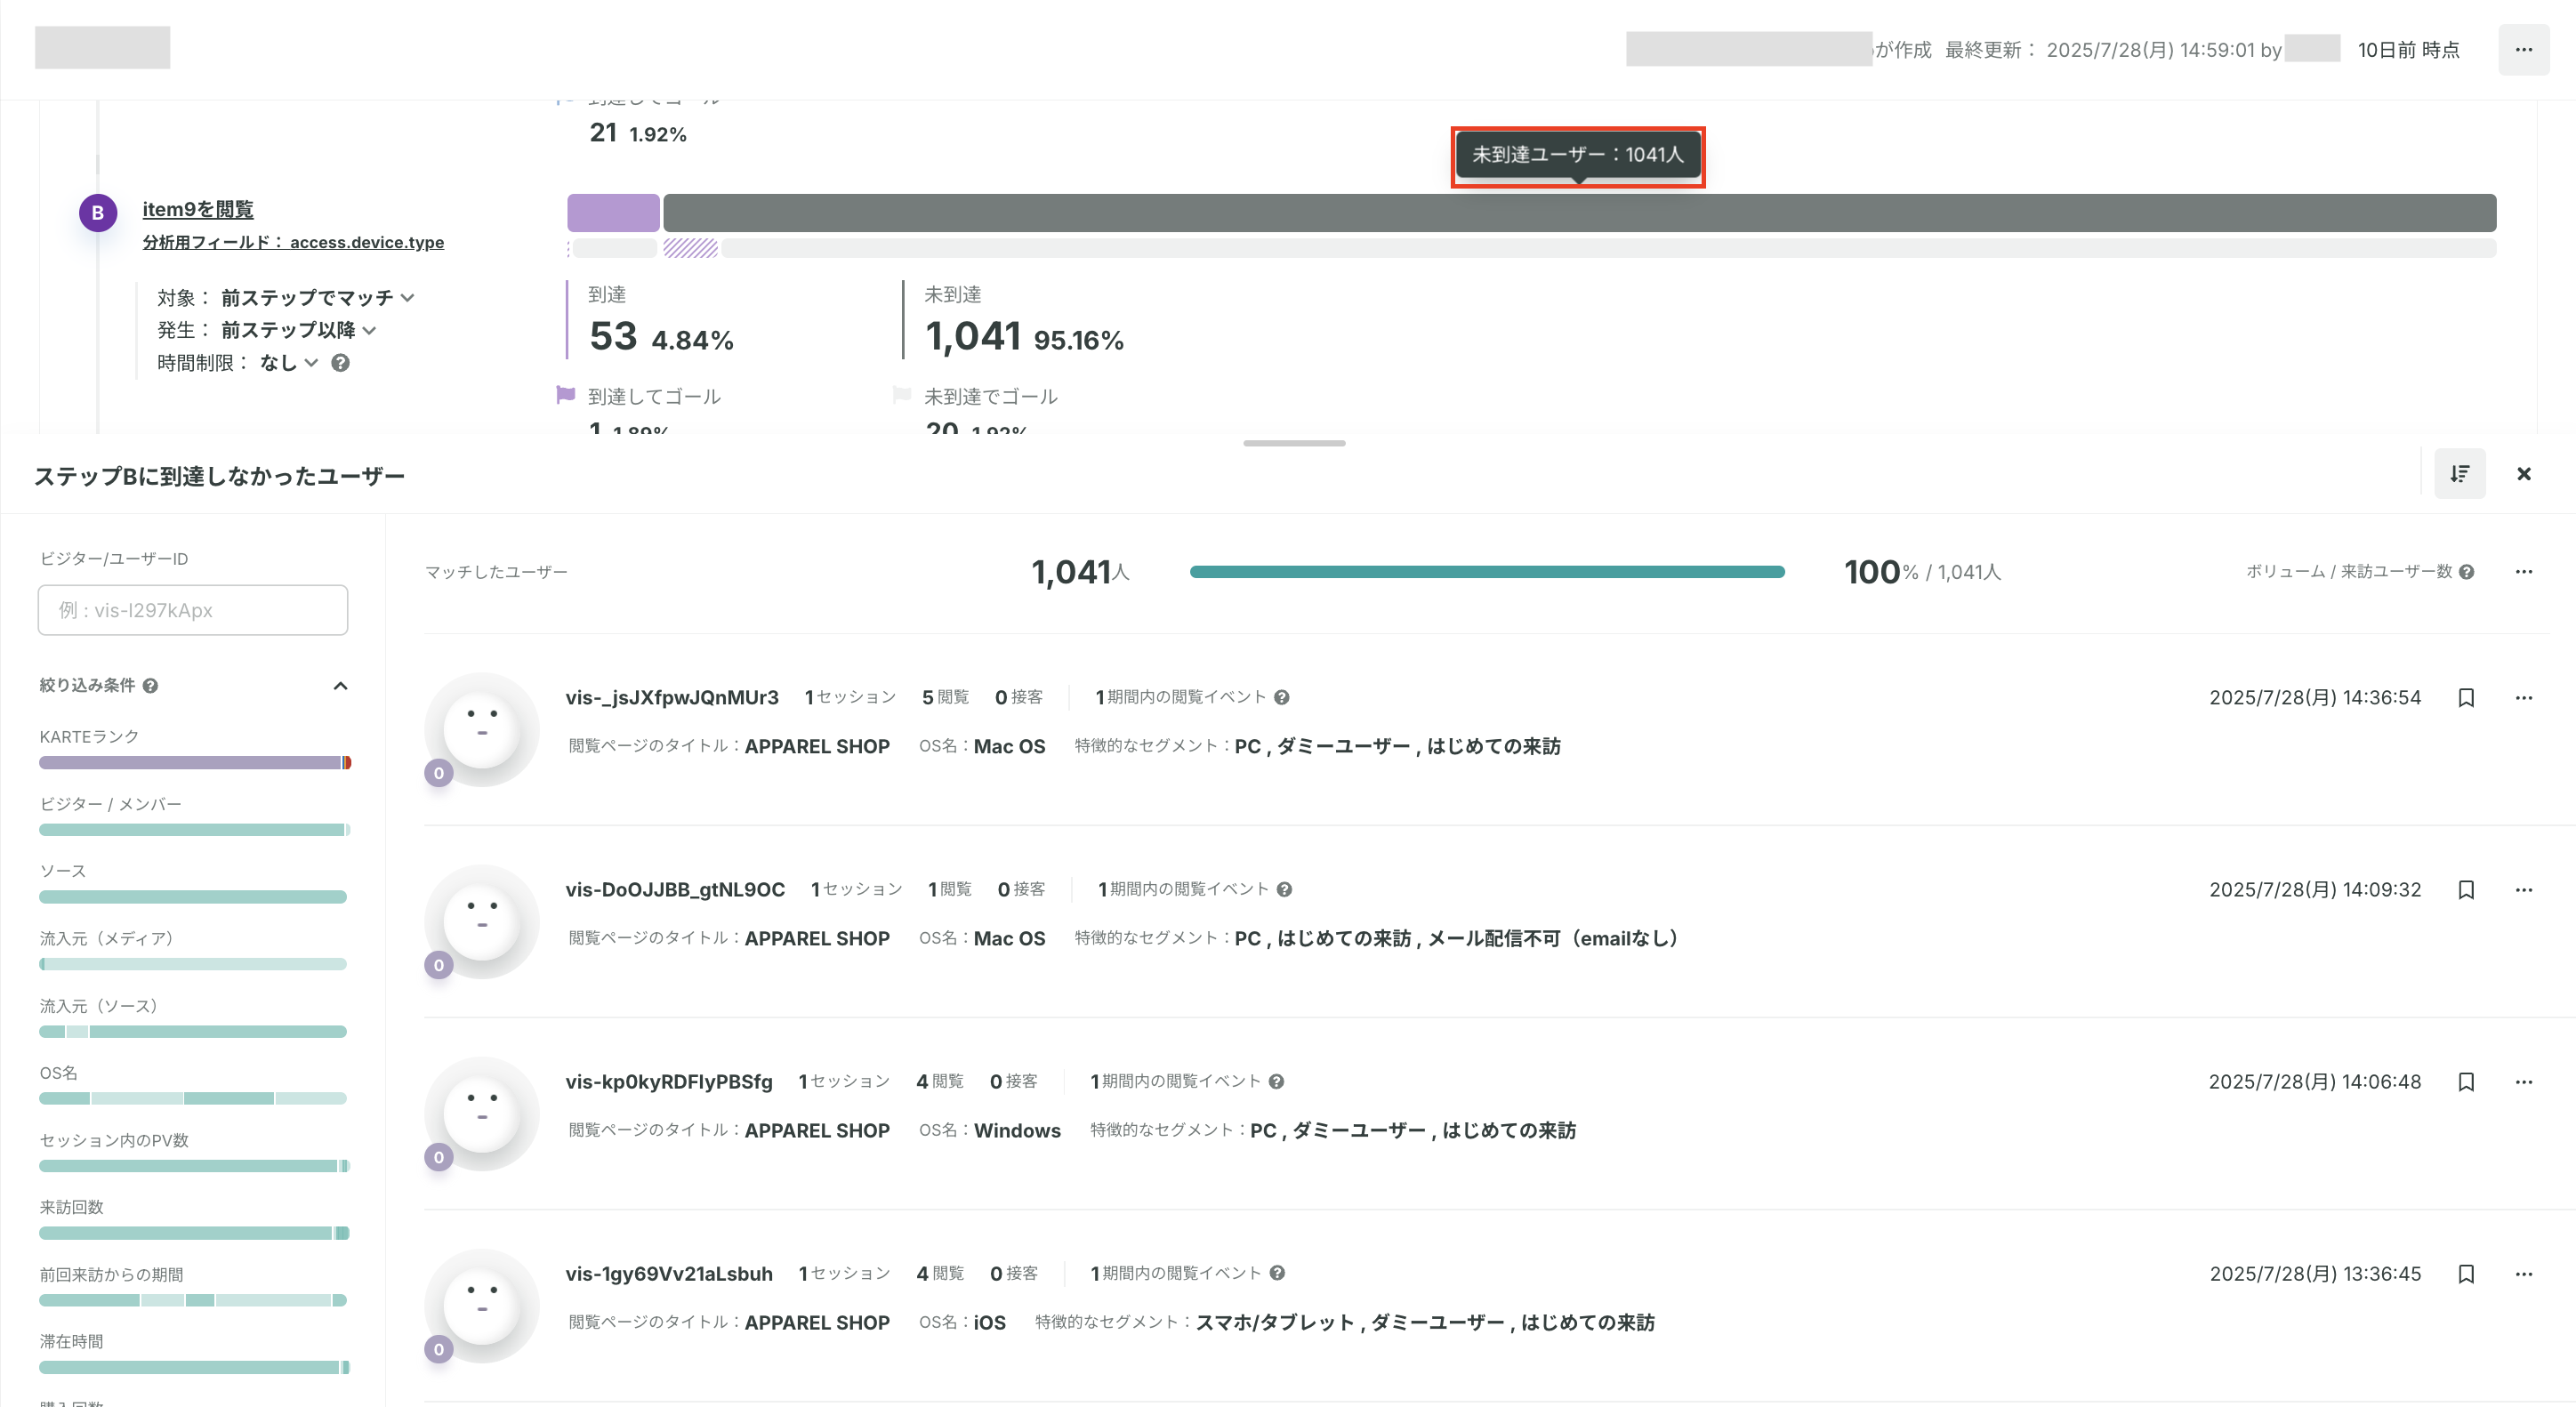Click the OS名 filter bar
This screenshot has height=1407, width=2576.
[x=193, y=1098]
